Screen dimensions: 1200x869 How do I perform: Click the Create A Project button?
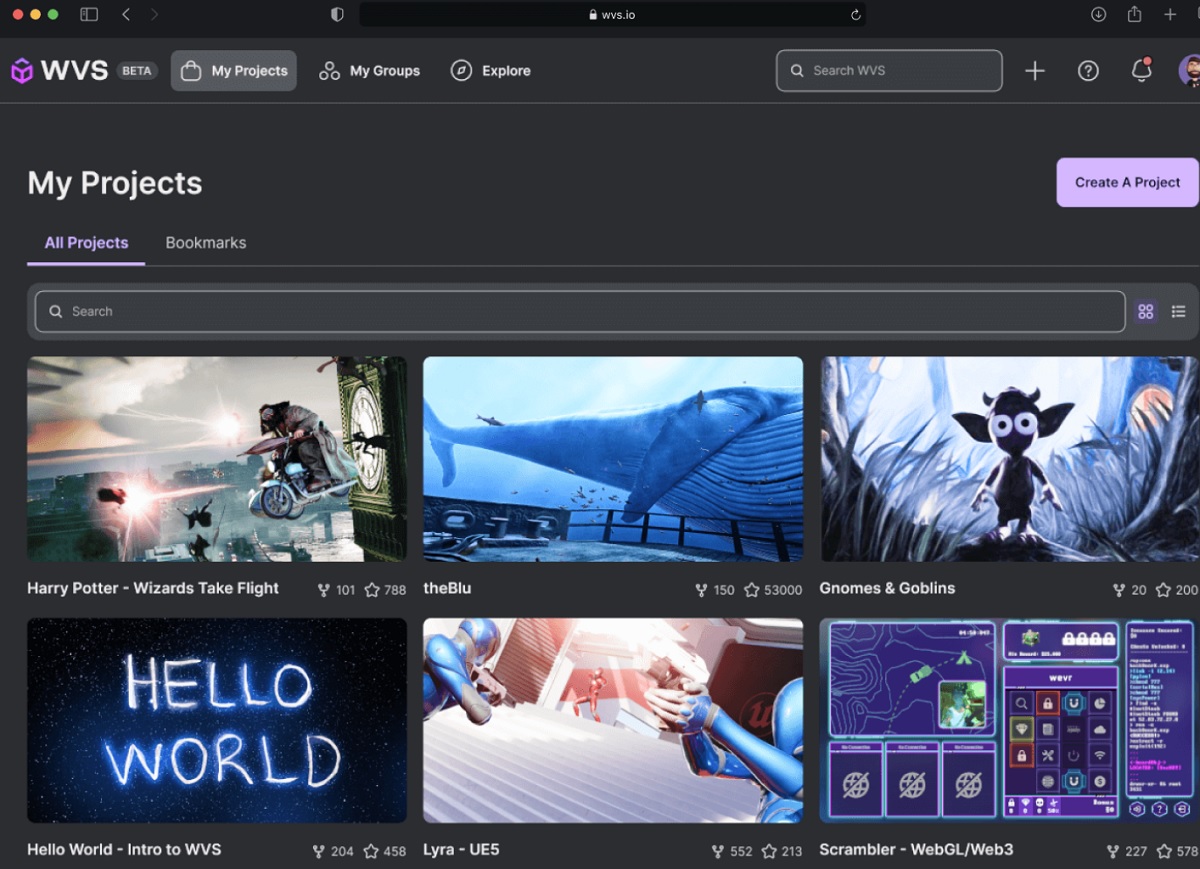point(1127,182)
